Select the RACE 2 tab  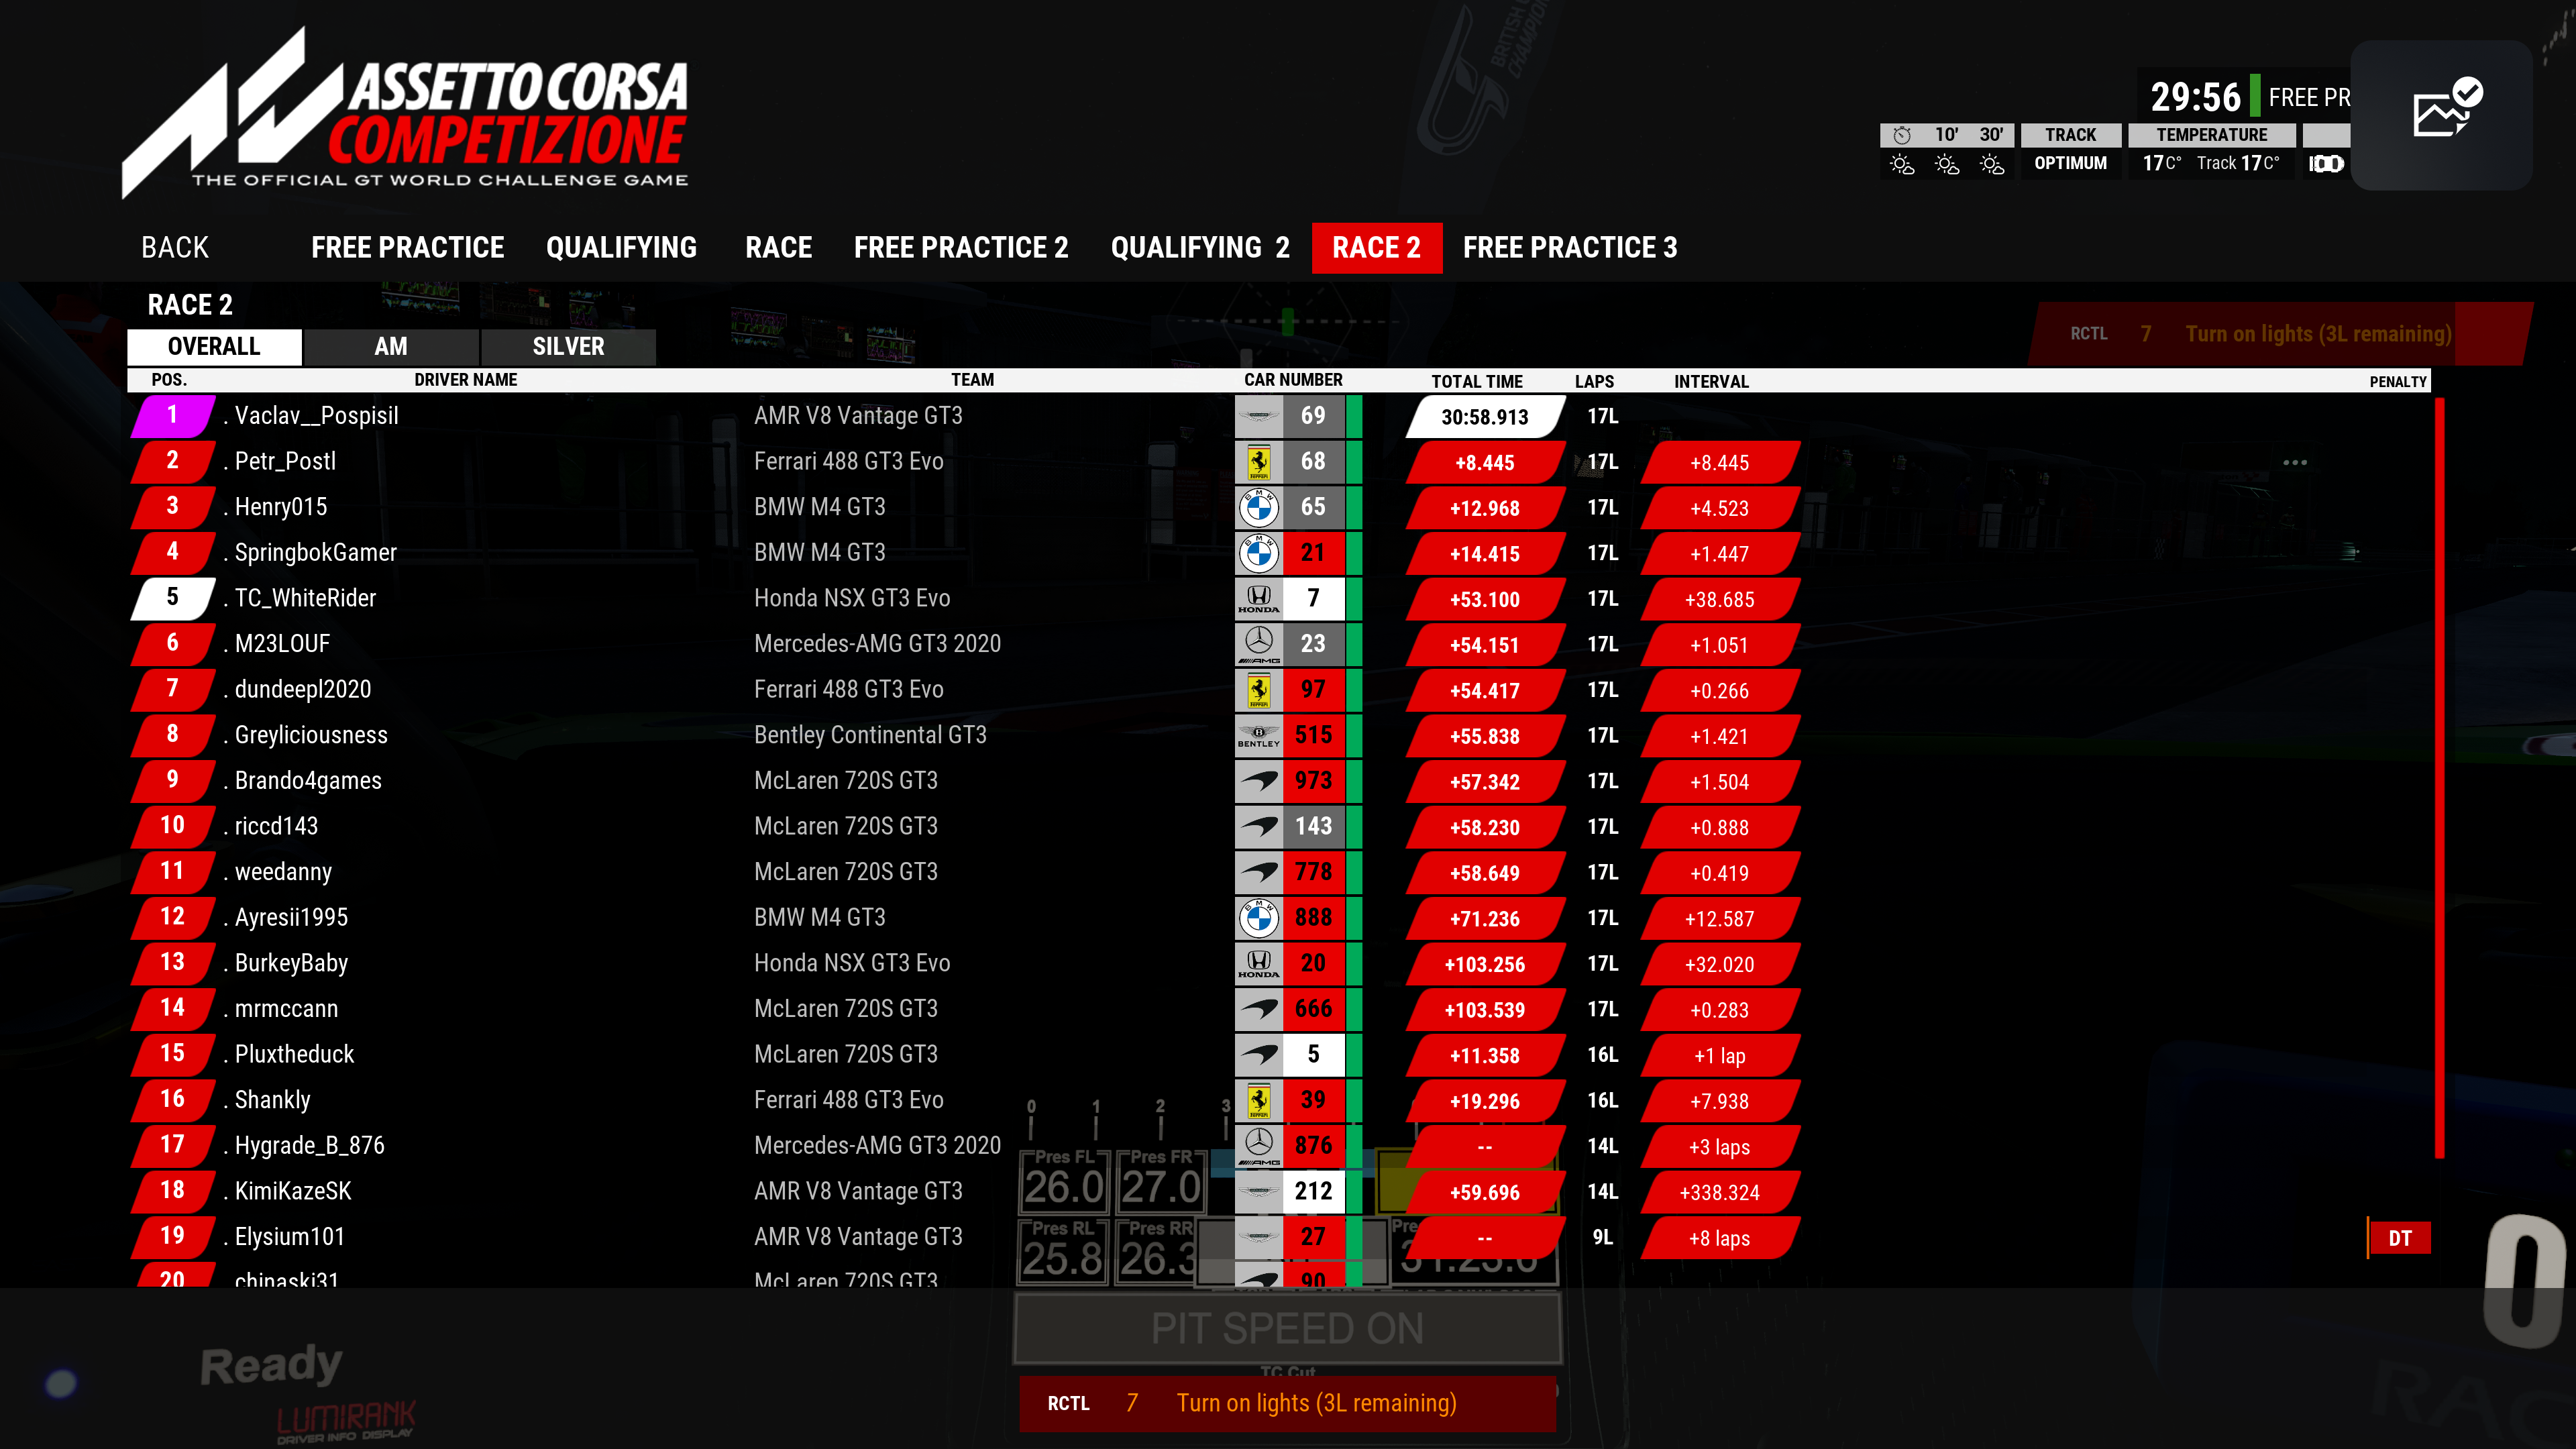pos(1377,247)
